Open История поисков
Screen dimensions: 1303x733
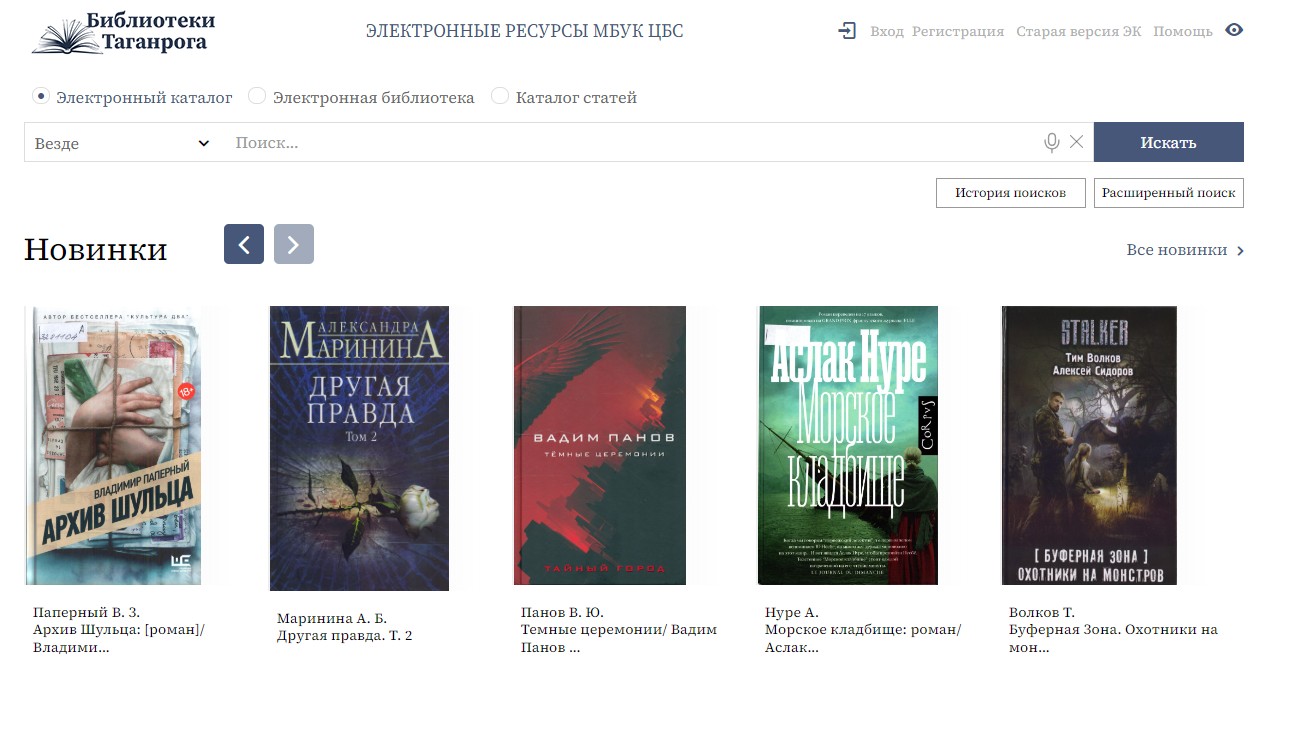point(1010,193)
